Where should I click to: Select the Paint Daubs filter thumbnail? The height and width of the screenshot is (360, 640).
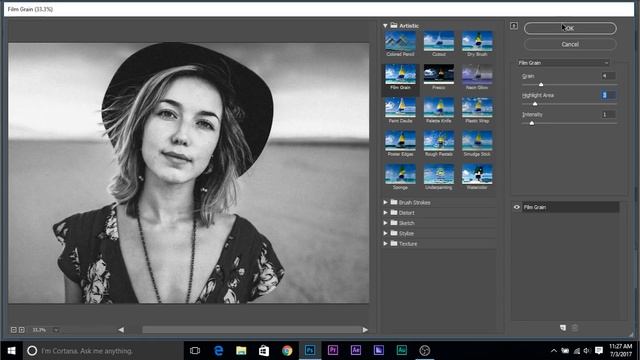[x=400, y=111]
